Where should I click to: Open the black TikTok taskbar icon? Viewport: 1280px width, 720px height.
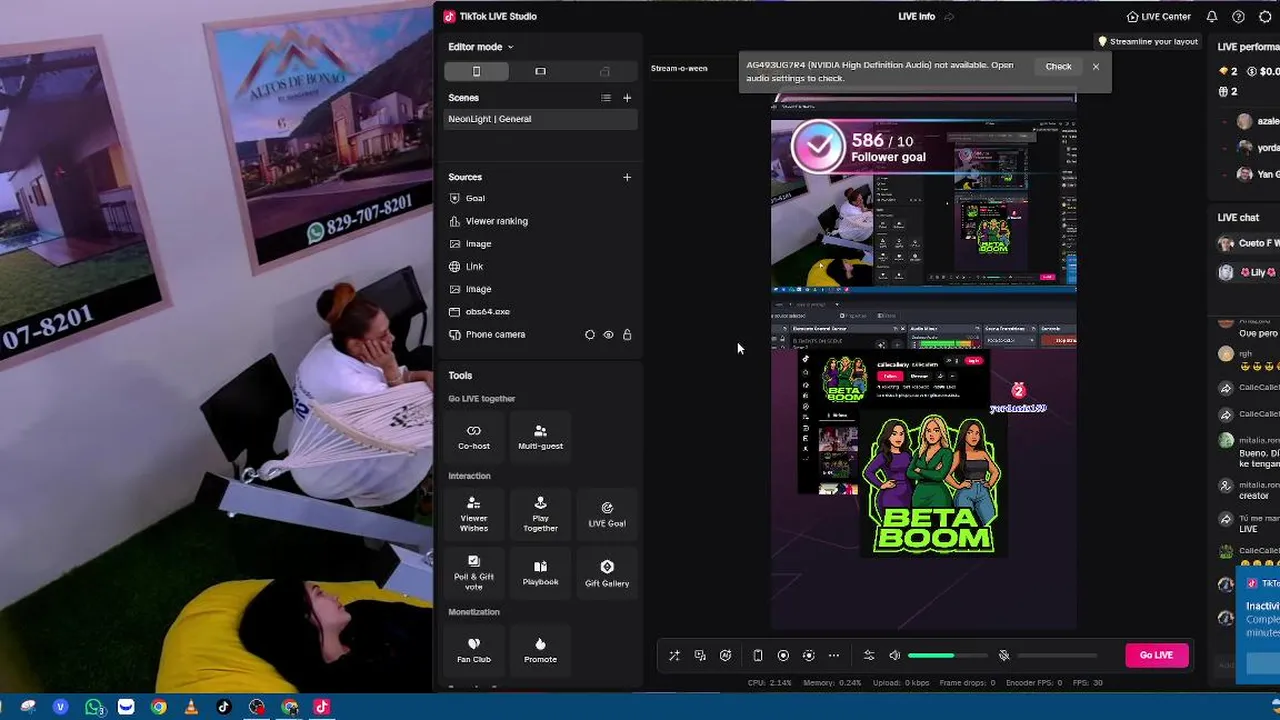click(224, 707)
